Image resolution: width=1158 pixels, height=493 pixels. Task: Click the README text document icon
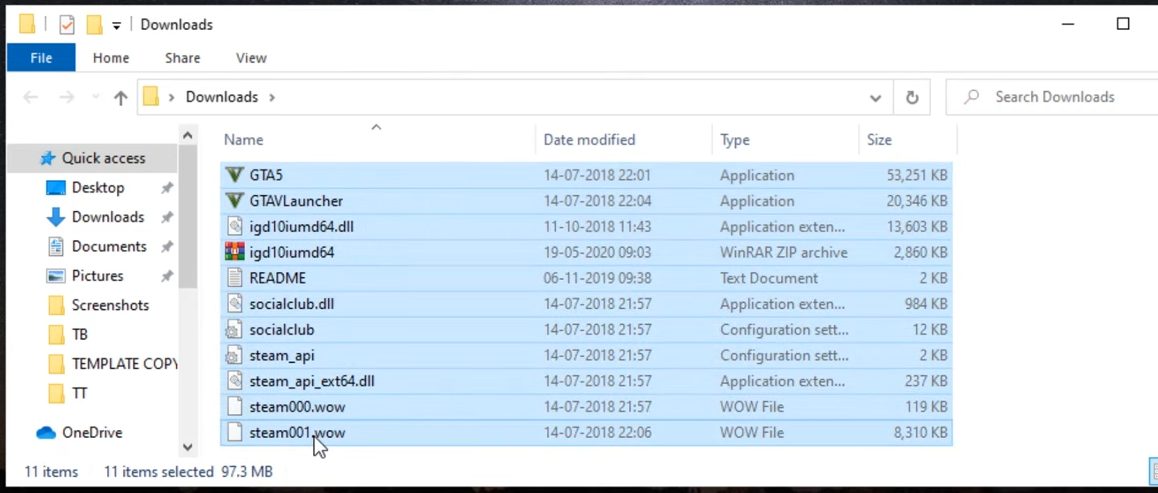tap(234, 278)
